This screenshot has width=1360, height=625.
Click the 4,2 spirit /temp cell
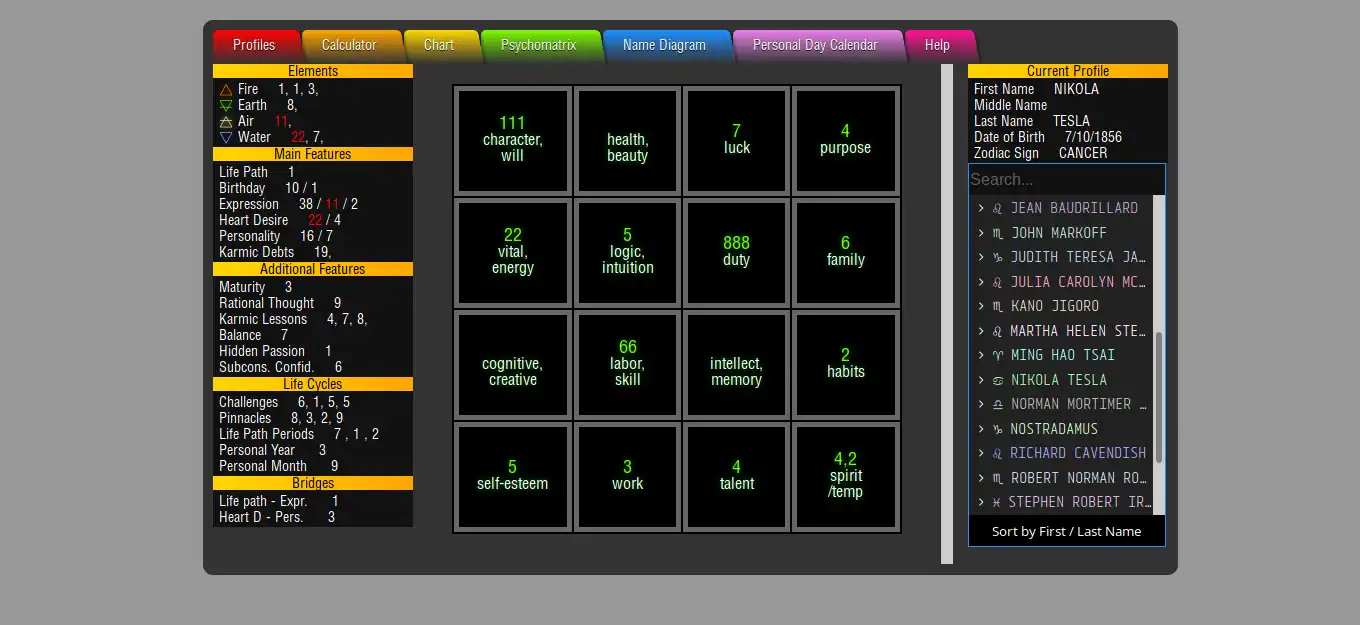click(x=845, y=476)
